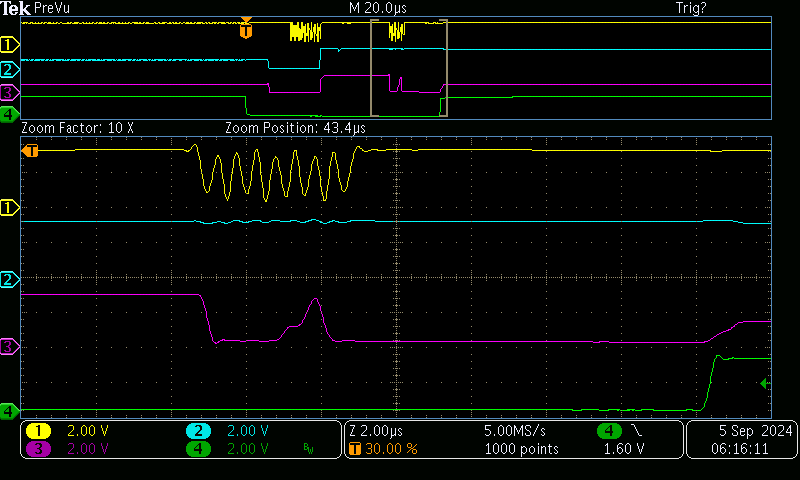Click channel 3 marker in zoom pane
Image resolution: width=800 pixels, height=480 pixels.
[x=9, y=347]
